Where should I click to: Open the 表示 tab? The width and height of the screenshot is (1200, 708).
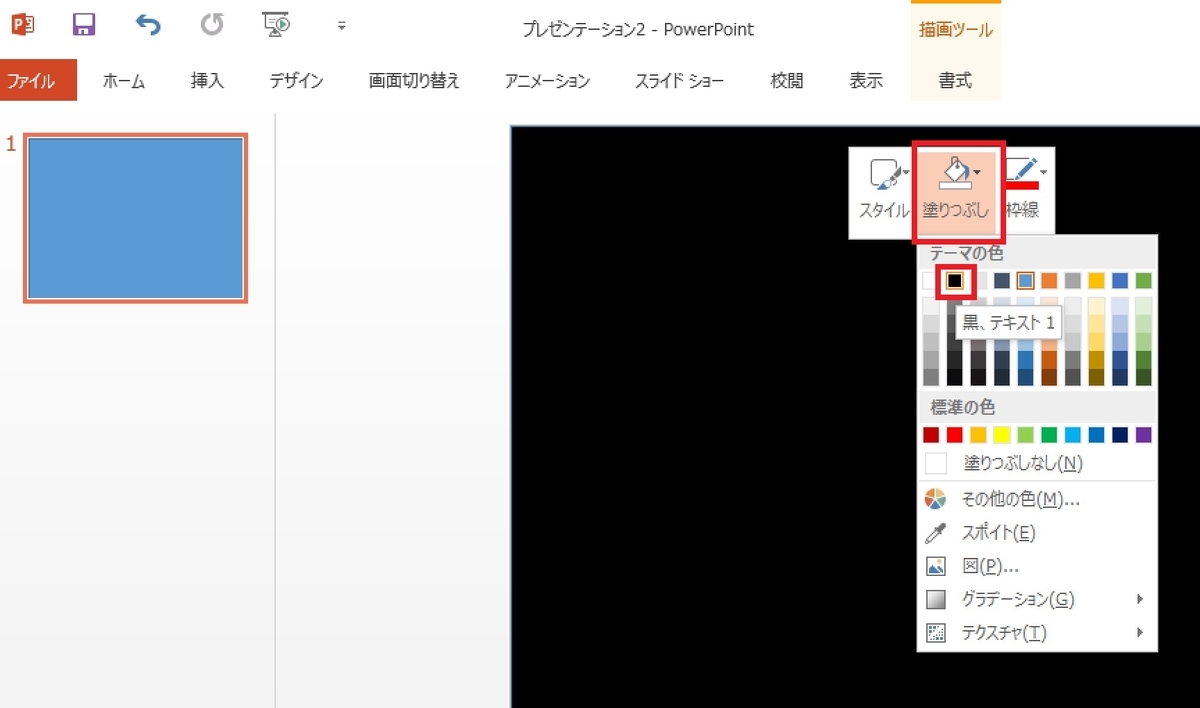point(866,81)
